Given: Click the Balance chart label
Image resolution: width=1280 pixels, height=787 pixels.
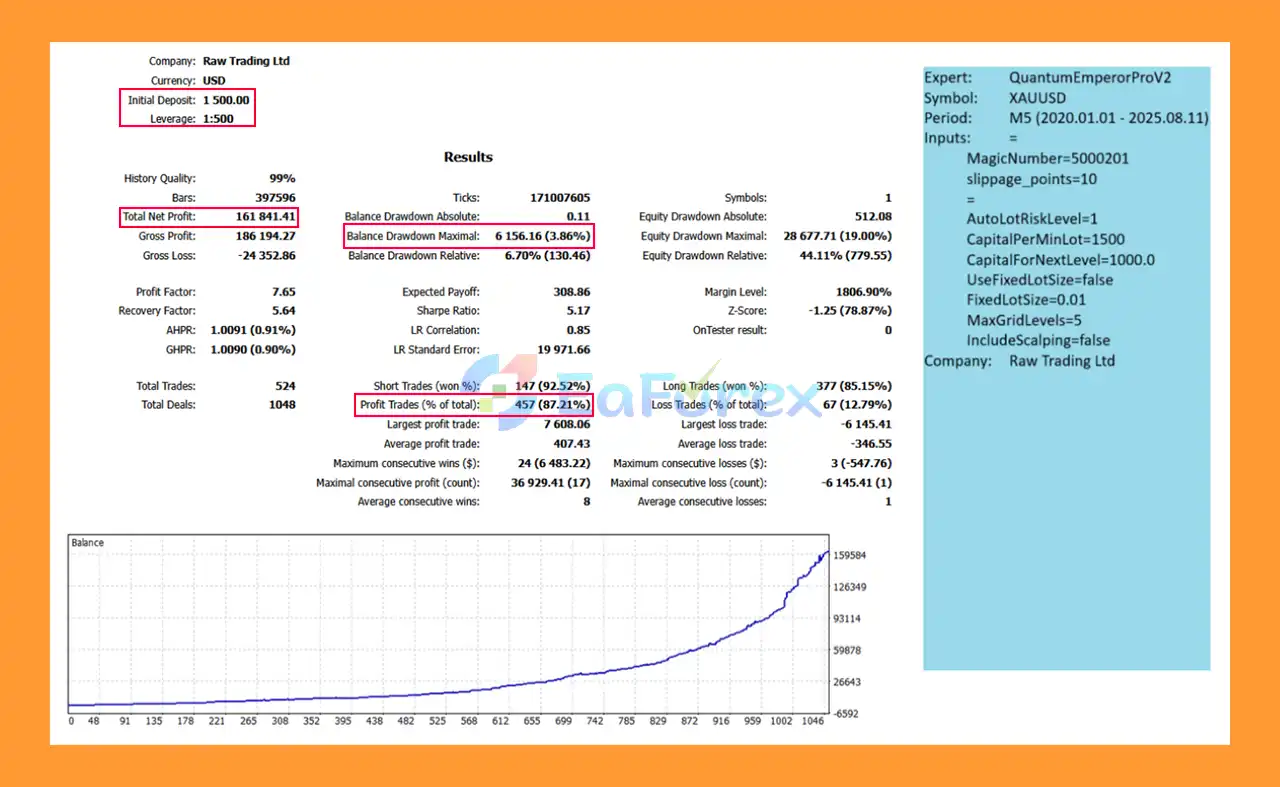Looking at the screenshot, I should point(88,543).
